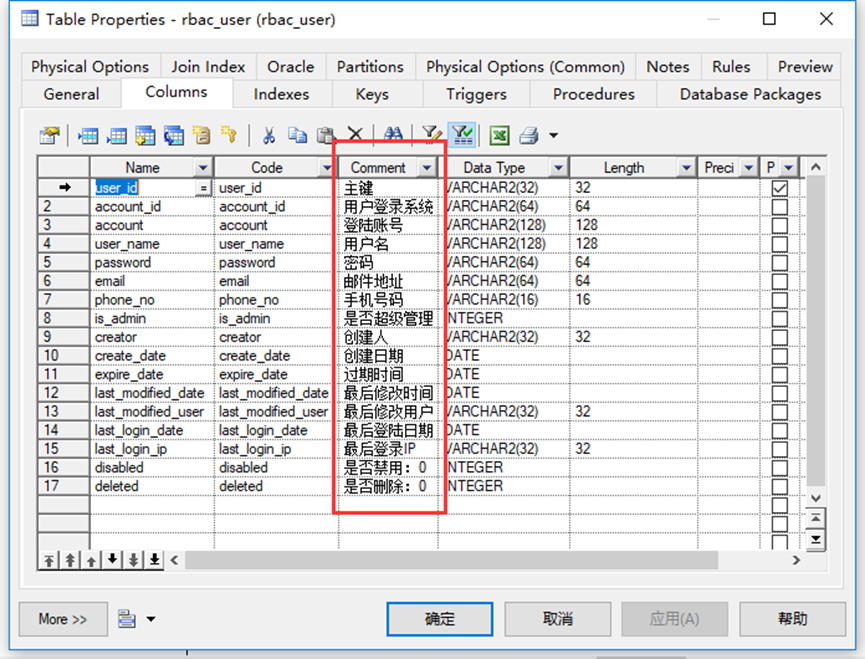Move selected row up one line
Screen dimensions: 865x659
click(x=91, y=560)
